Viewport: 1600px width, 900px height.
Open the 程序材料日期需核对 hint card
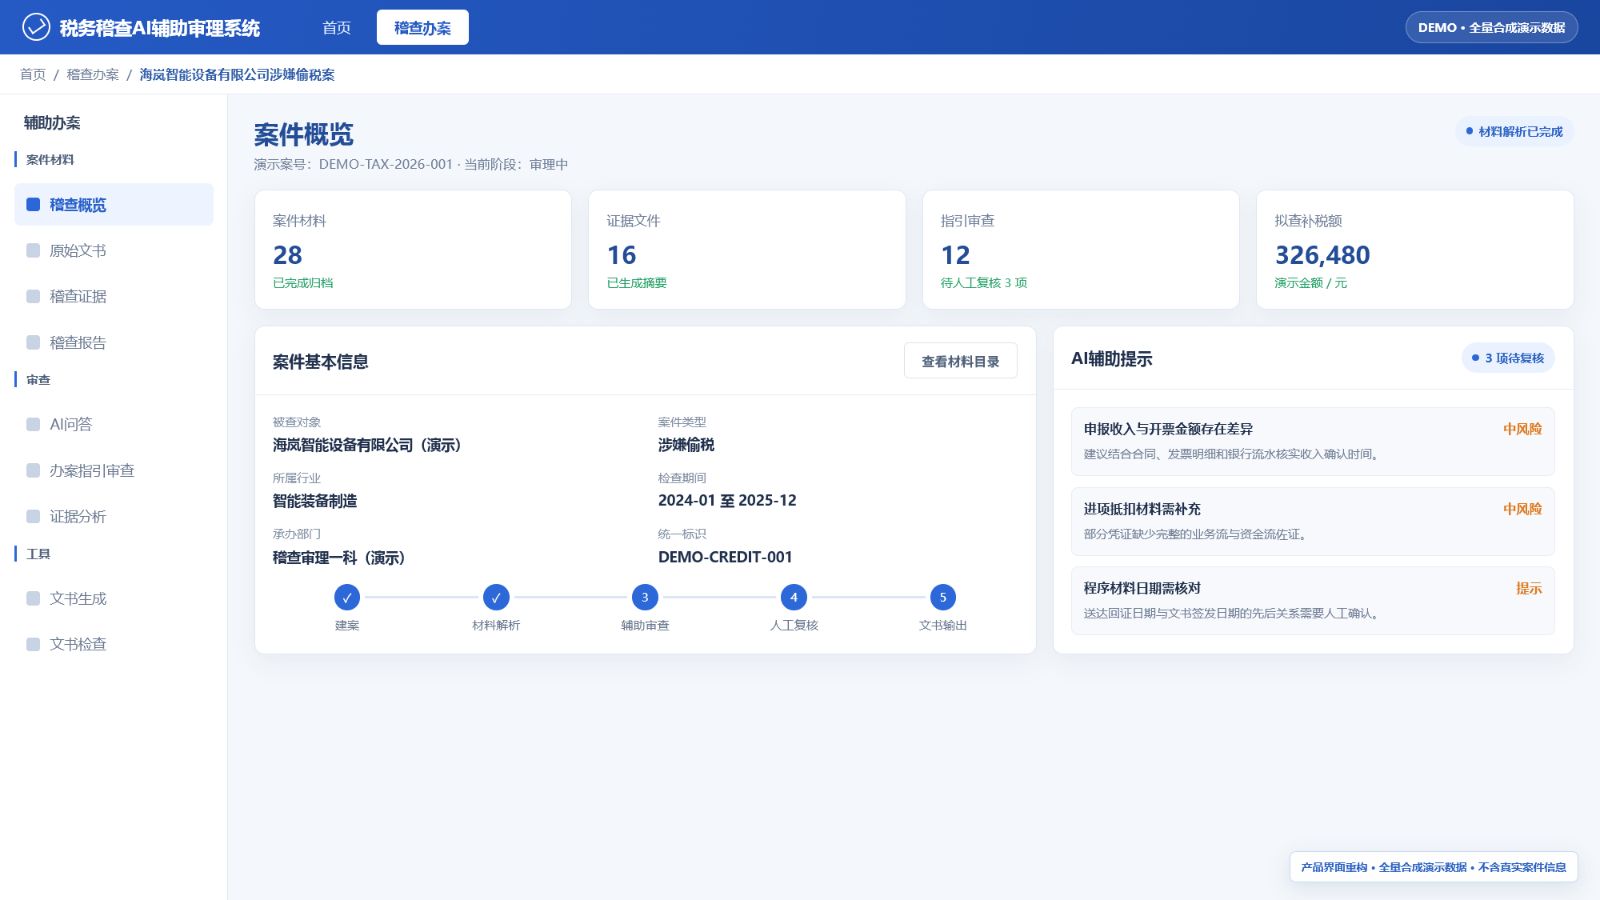pos(1313,600)
